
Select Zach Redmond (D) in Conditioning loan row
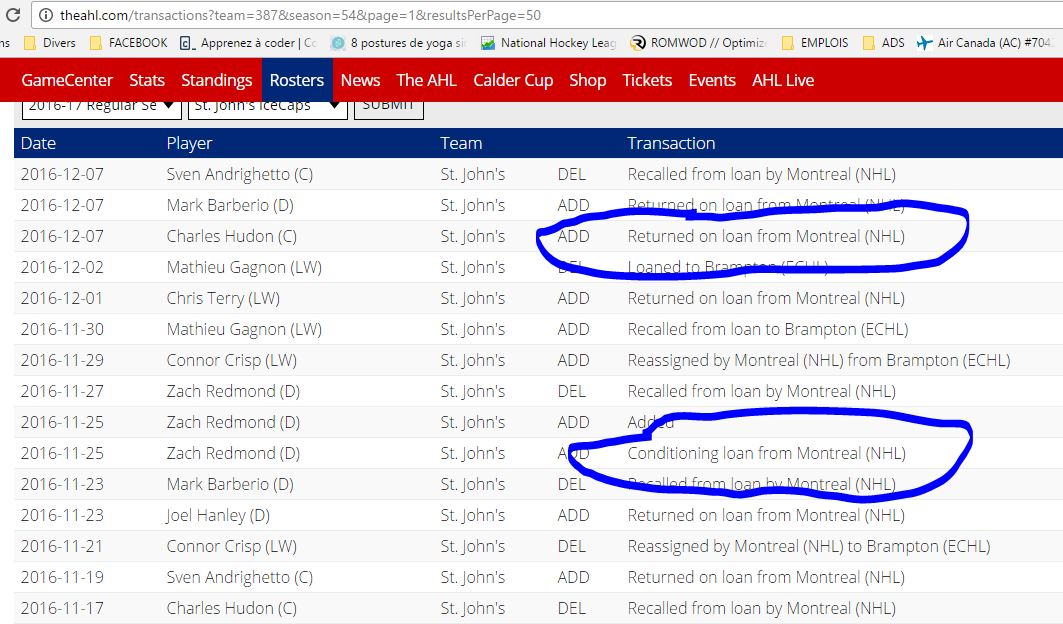[233, 453]
